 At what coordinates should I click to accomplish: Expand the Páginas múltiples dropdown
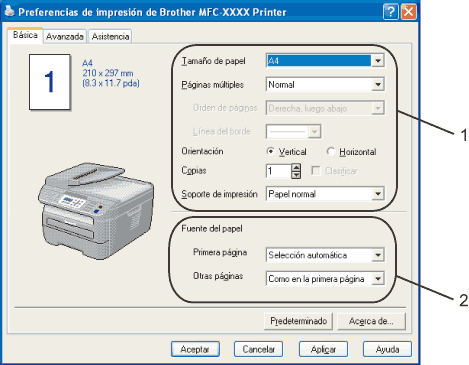[x=325, y=84]
